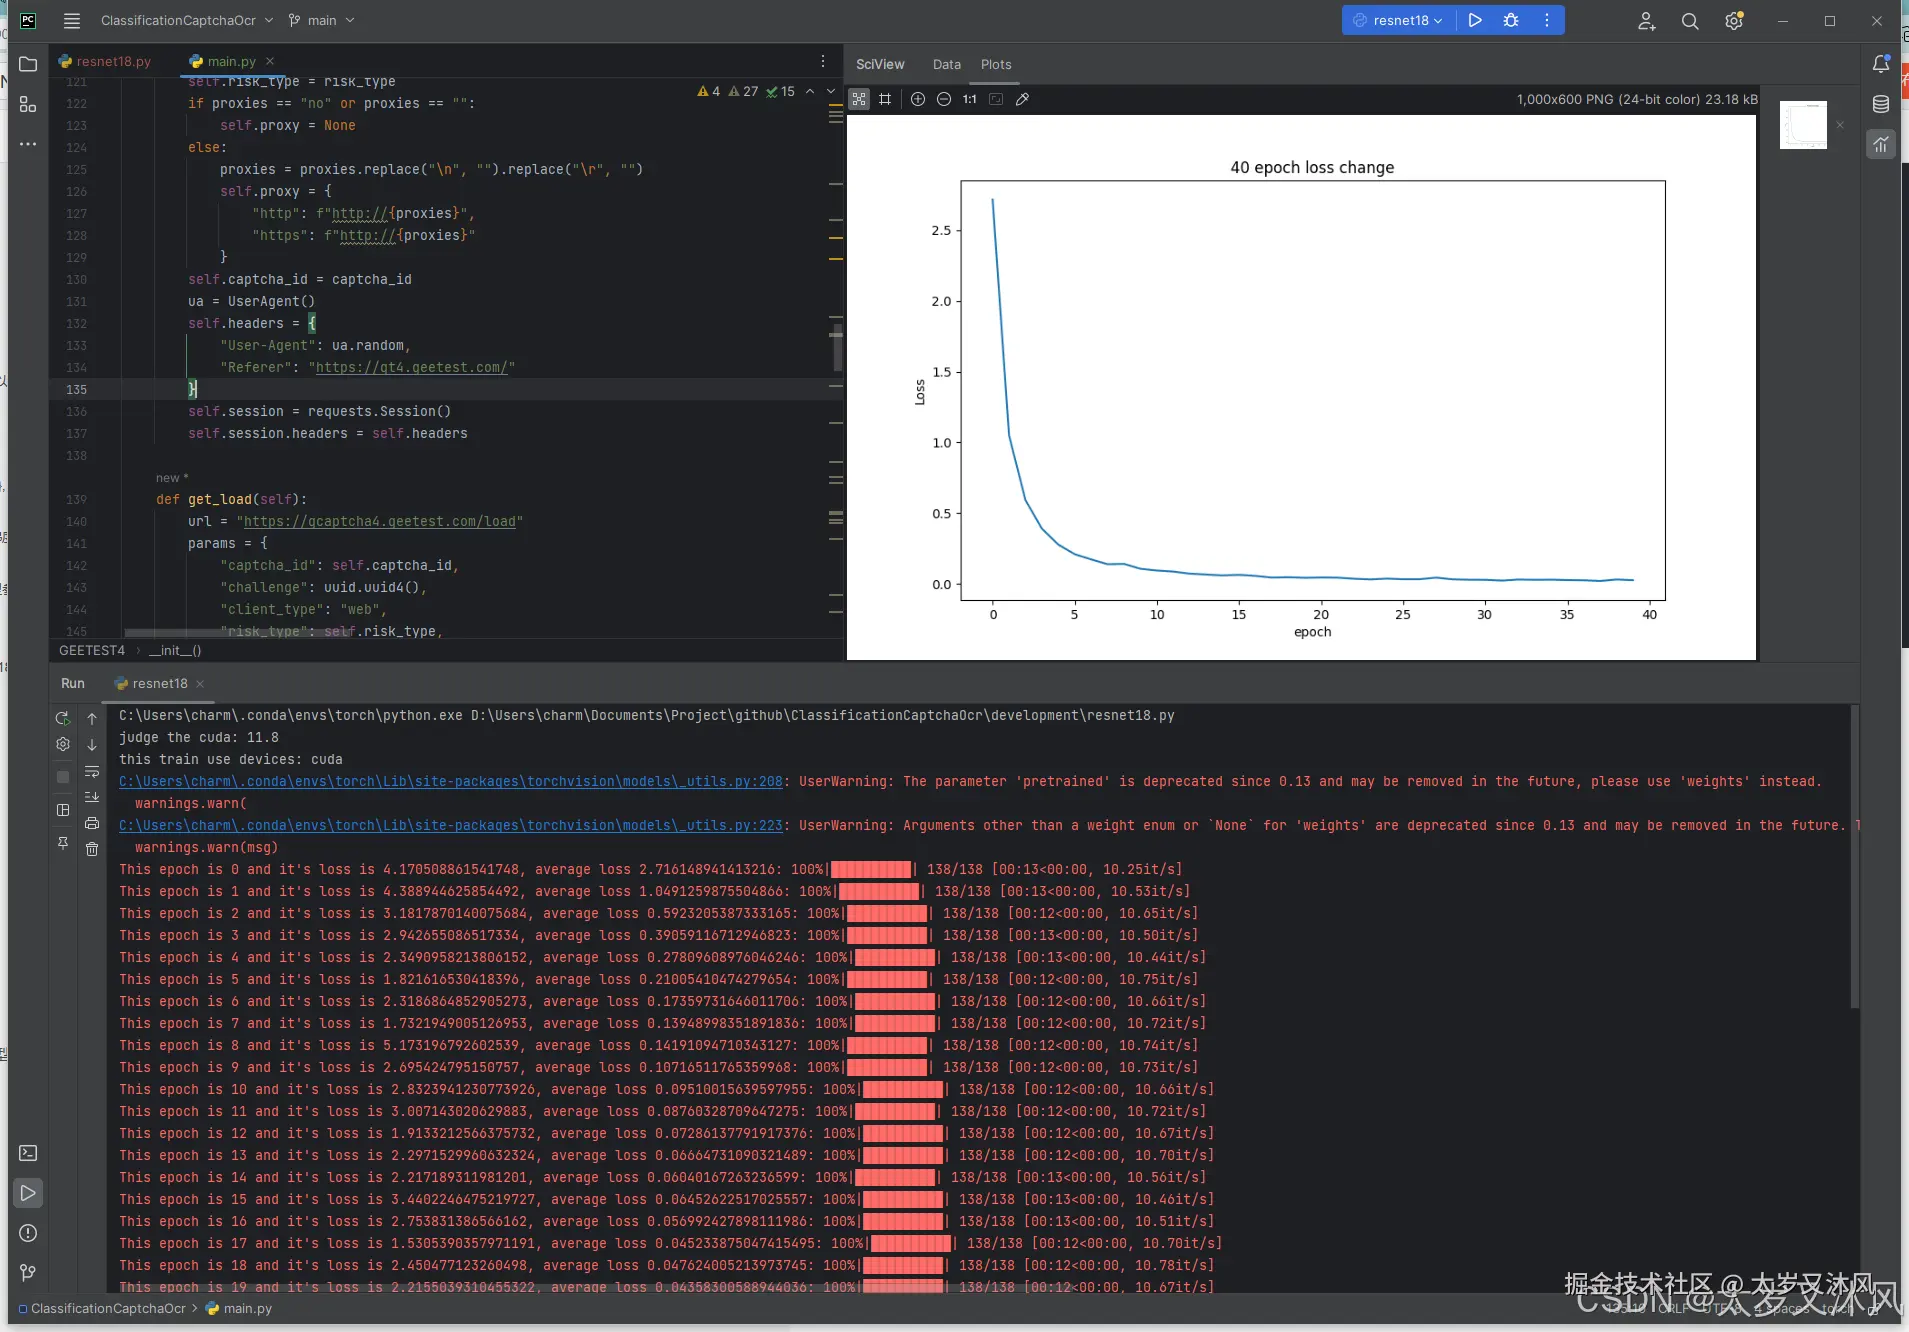This screenshot has width=1909, height=1332.
Task: Click GEETEST4 in the editor breadcrumb
Action: [92, 651]
